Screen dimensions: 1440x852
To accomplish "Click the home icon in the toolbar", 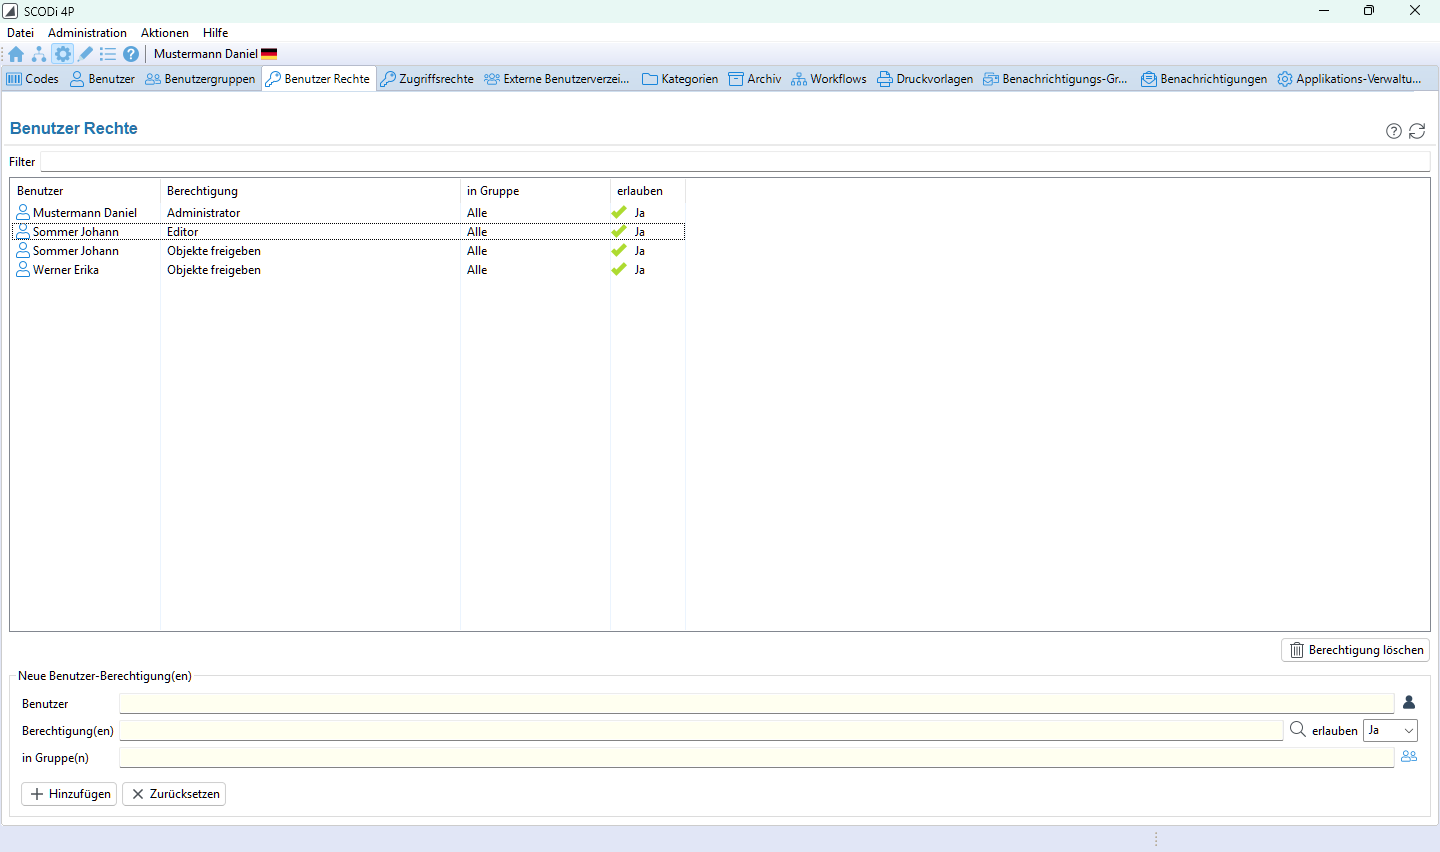I will coord(16,54).
